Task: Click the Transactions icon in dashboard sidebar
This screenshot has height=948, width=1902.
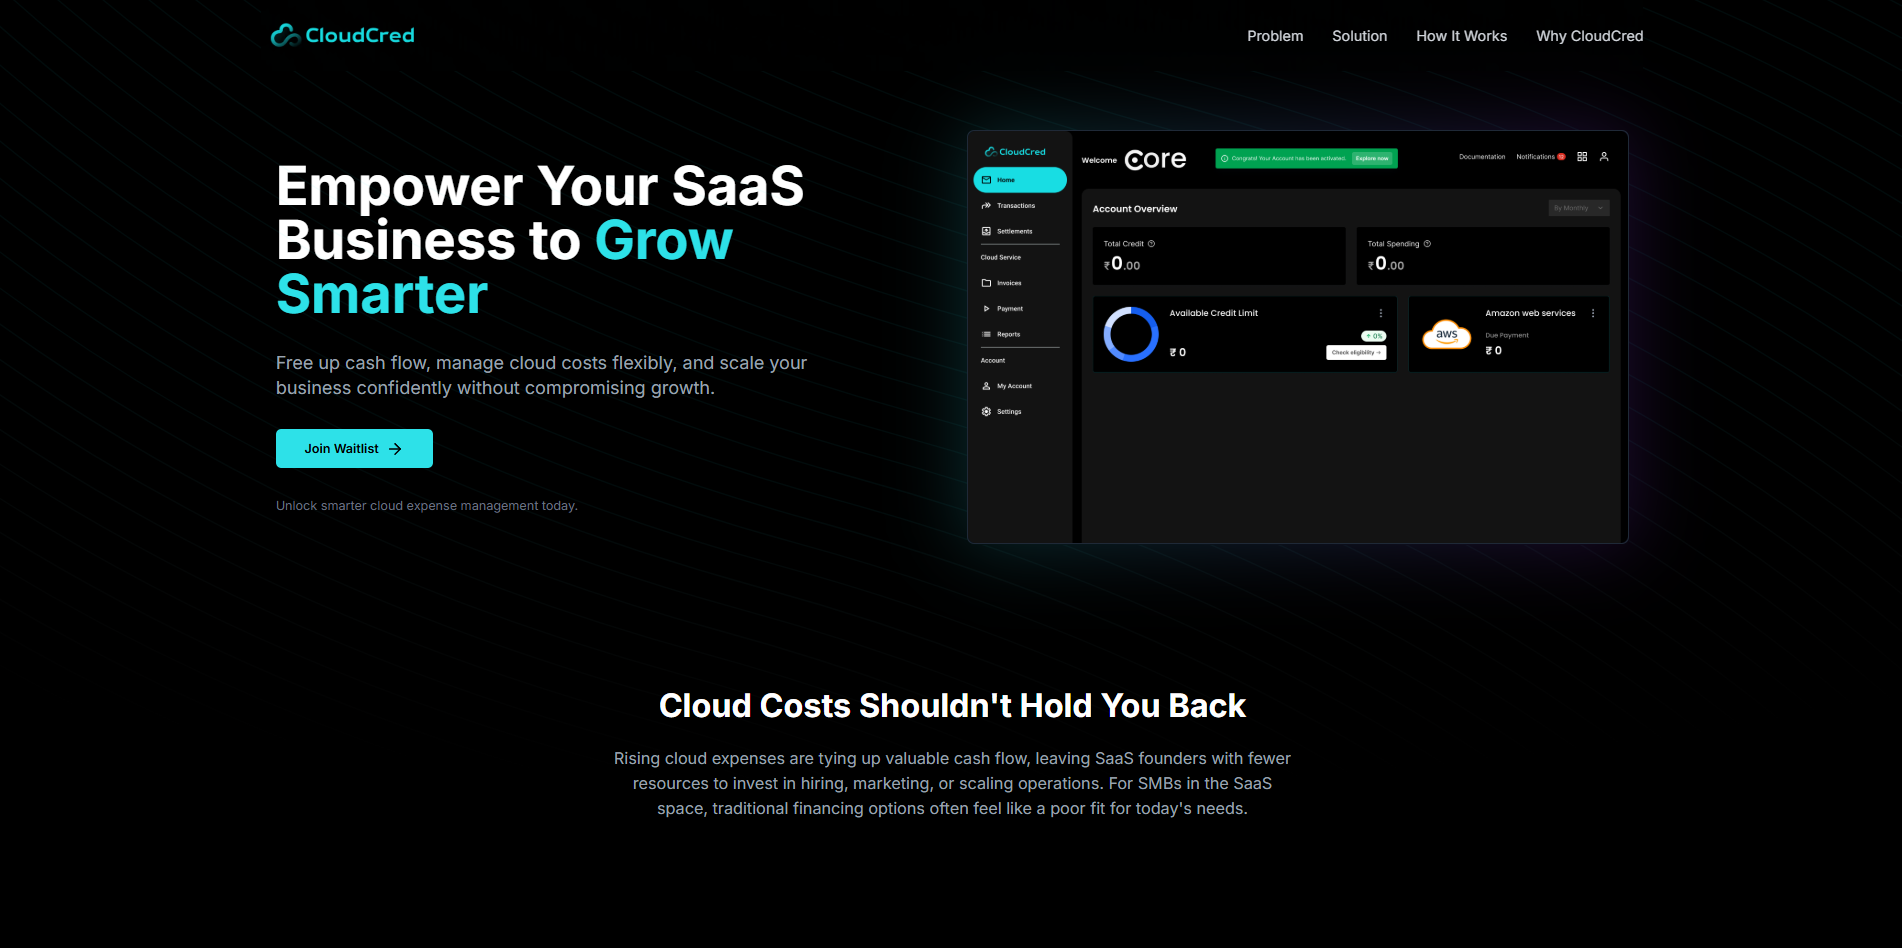Action: click(x=986, y=206)
